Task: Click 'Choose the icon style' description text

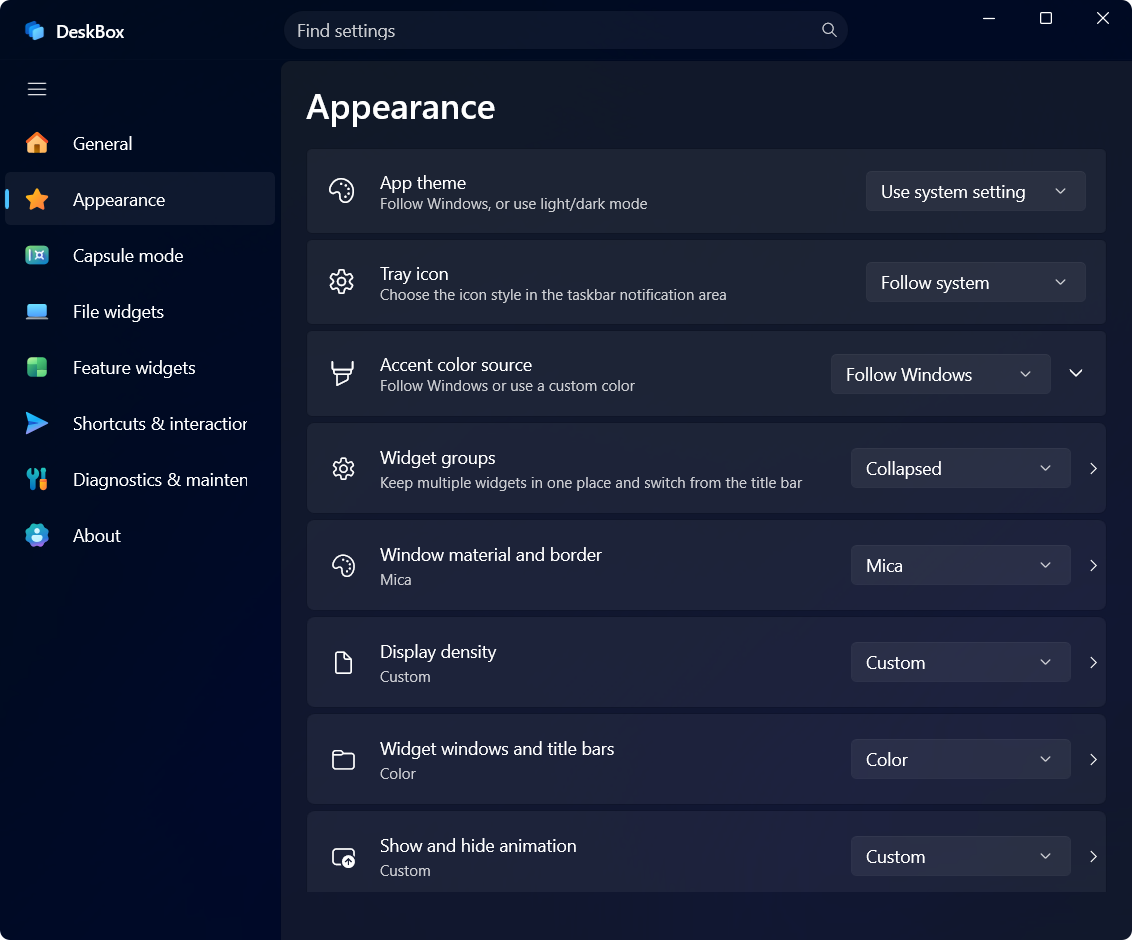Action: point(553,295)
